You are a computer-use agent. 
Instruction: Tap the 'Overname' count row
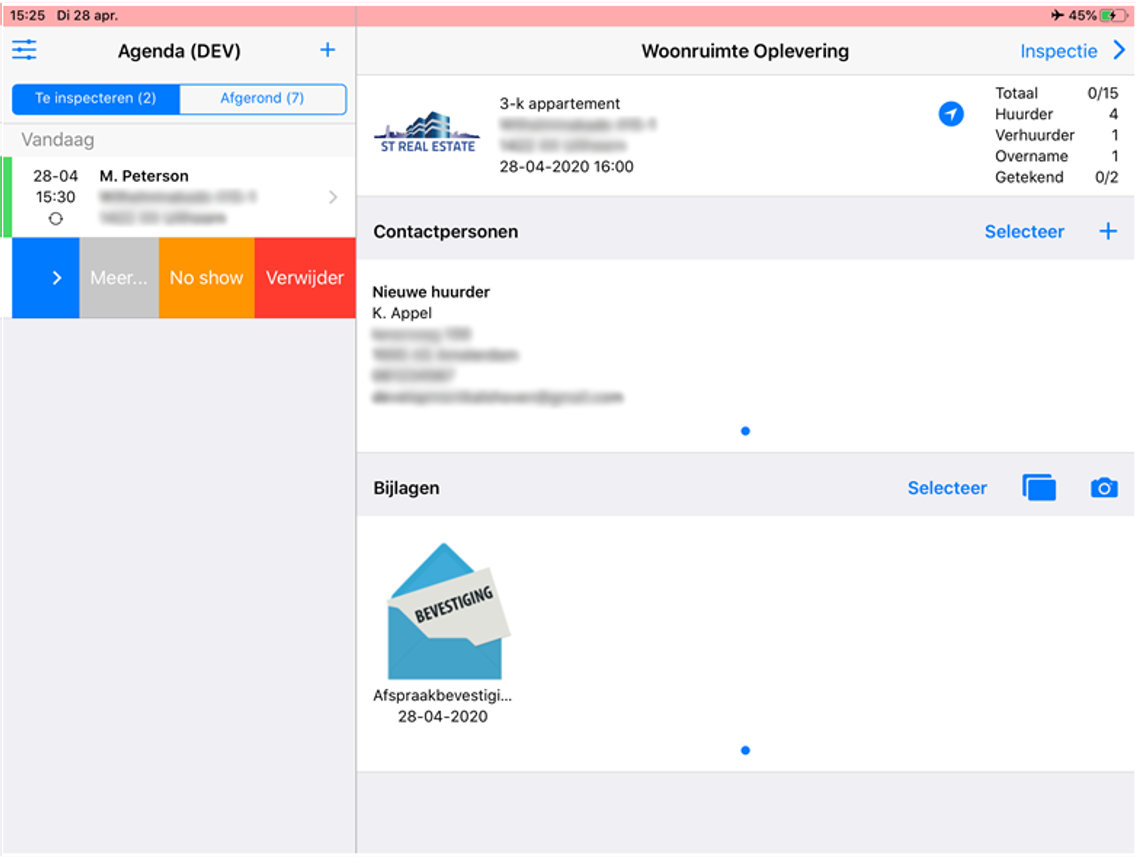[x=1056, y=156]
